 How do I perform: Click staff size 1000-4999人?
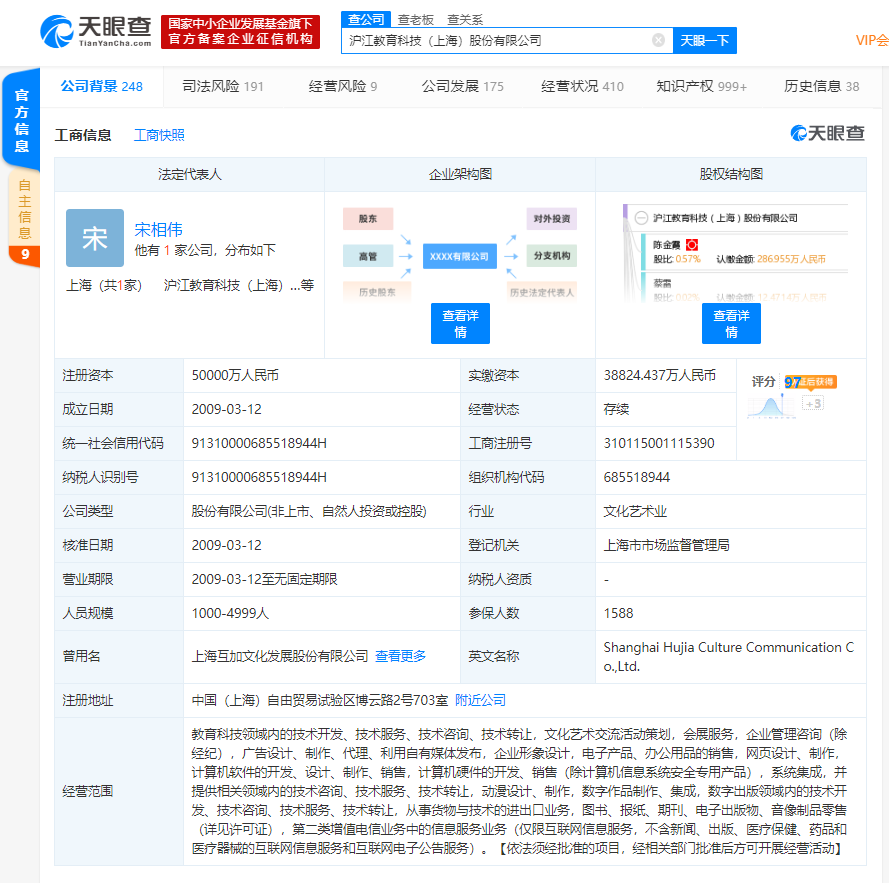point(230,614)
